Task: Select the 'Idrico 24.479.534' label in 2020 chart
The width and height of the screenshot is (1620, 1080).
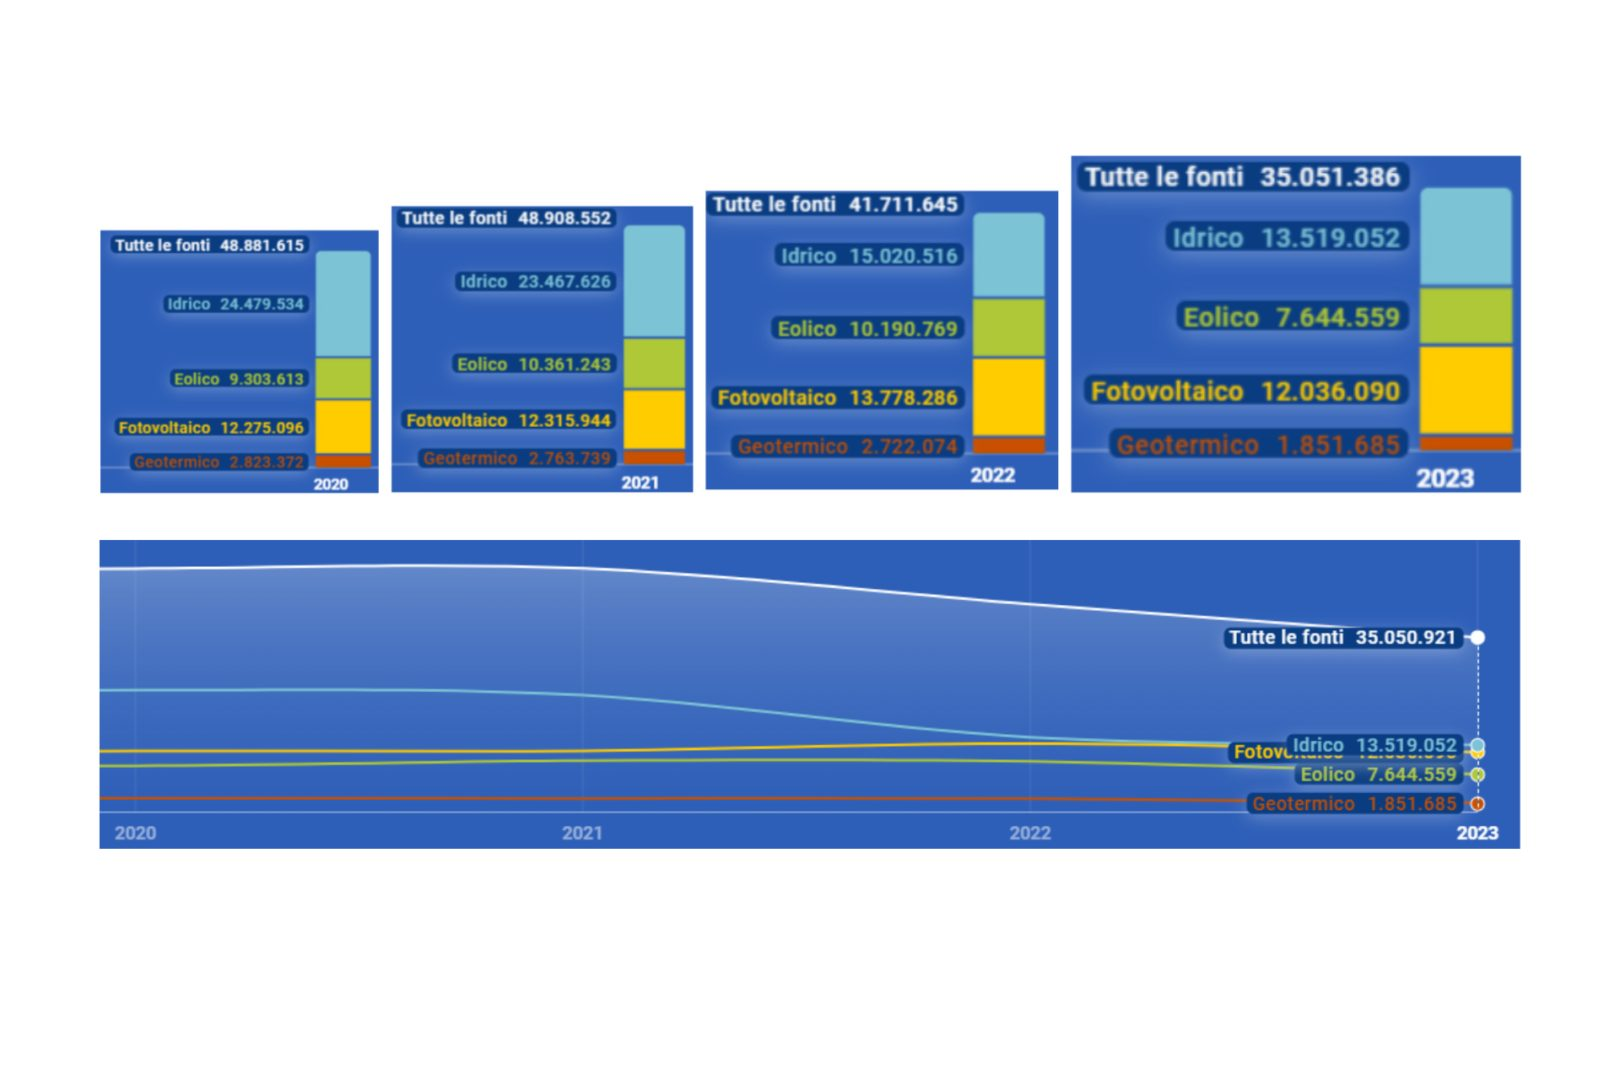Action: click(235, 304)
